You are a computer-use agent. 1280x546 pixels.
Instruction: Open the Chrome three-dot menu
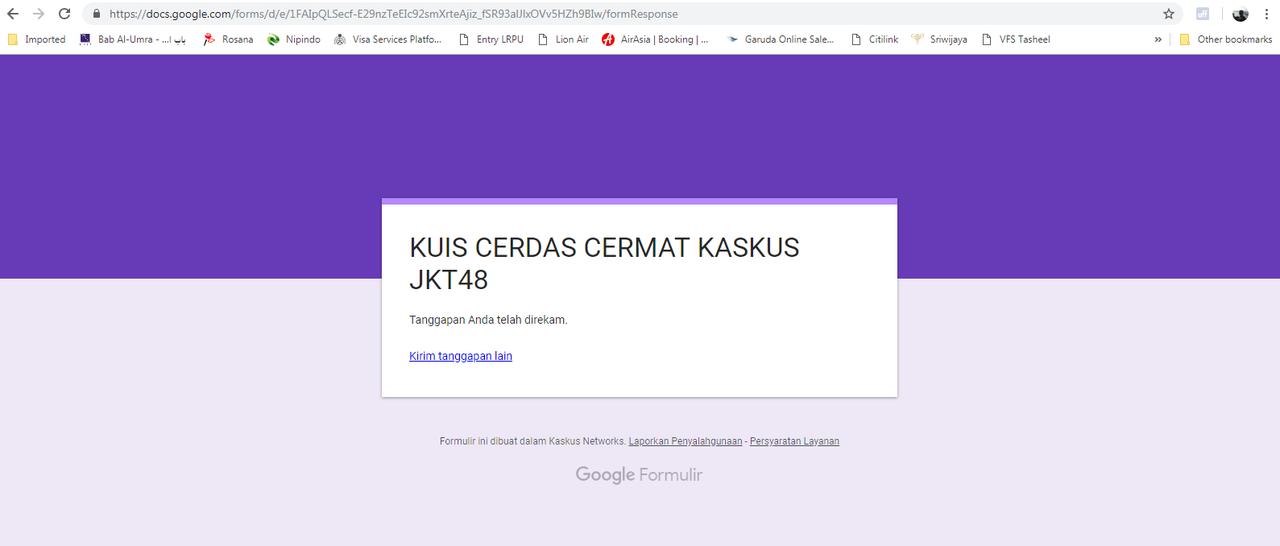[1267, 14]
